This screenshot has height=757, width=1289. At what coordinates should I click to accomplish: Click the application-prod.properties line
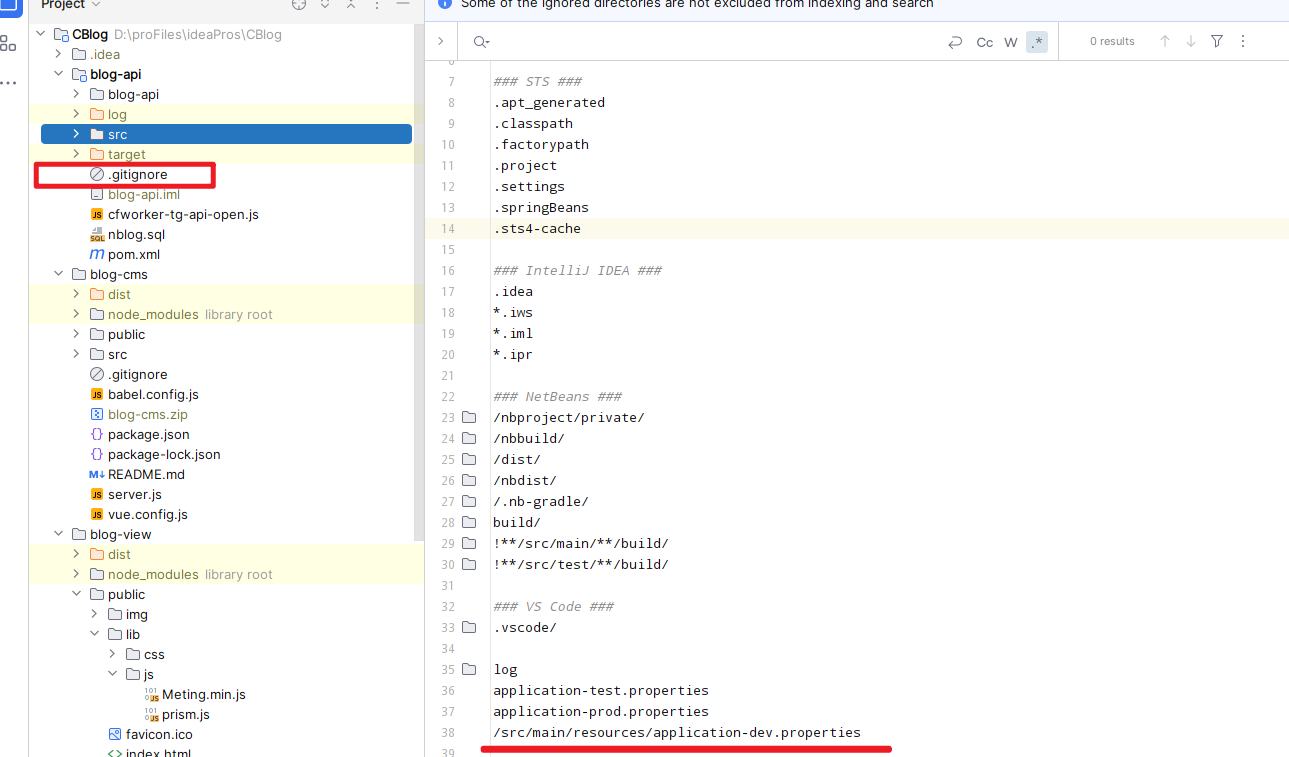point(601,711)
